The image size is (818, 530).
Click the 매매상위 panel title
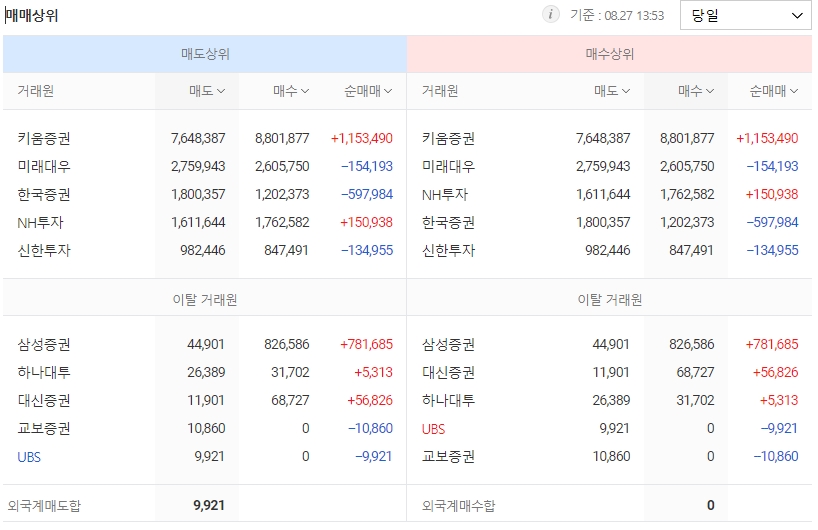click(x=32, y=16)
